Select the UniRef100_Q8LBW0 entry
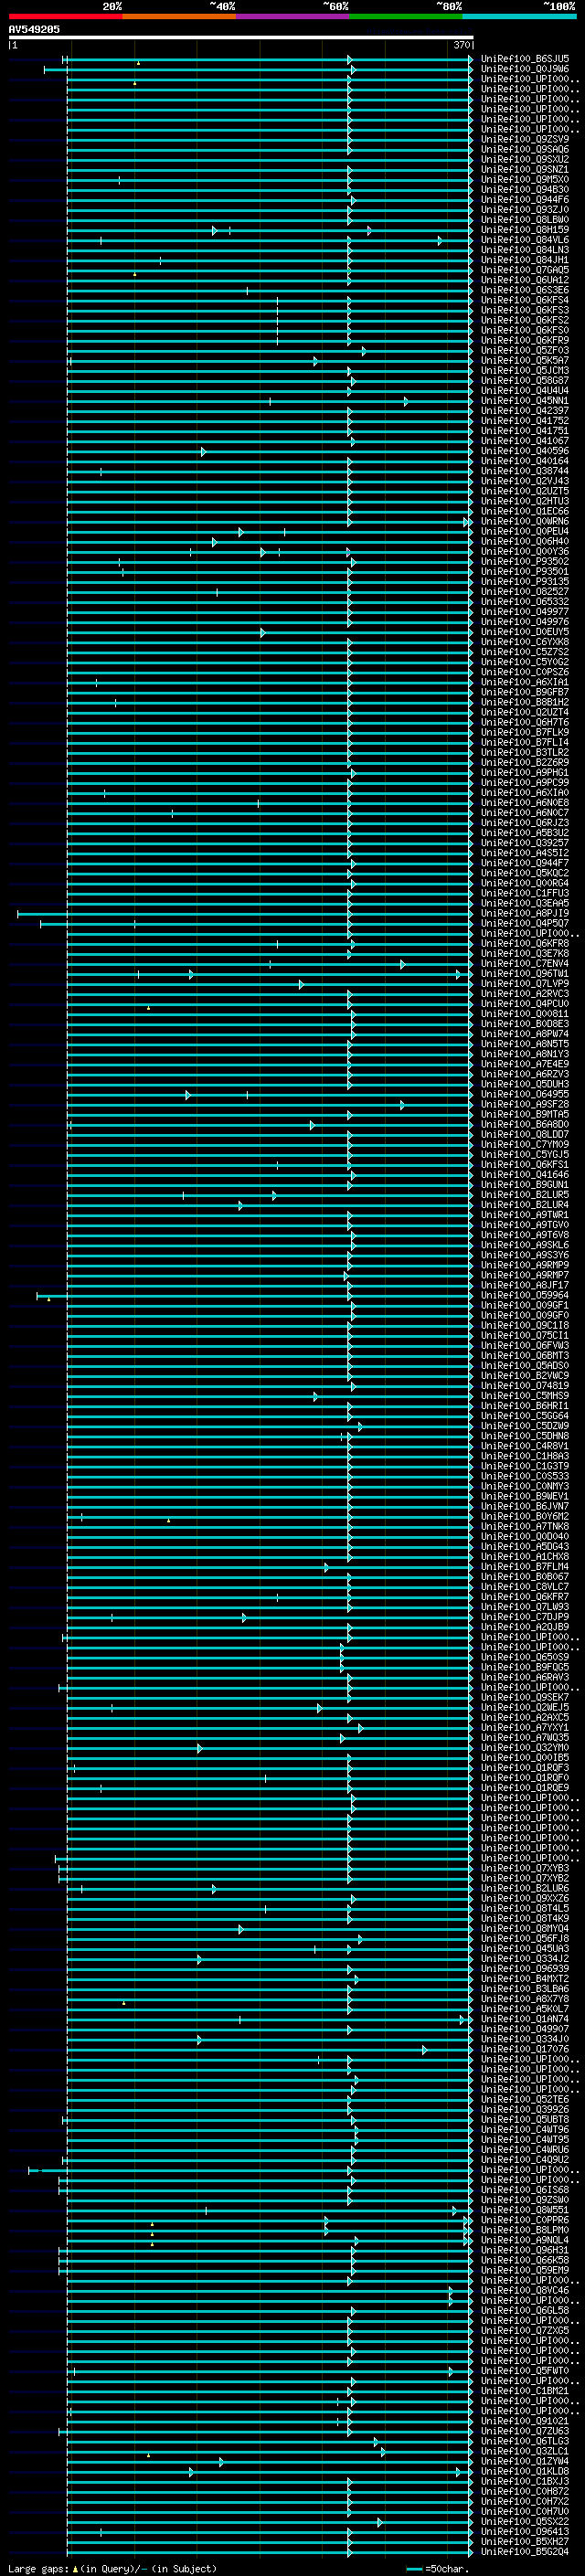 point(525,219)
